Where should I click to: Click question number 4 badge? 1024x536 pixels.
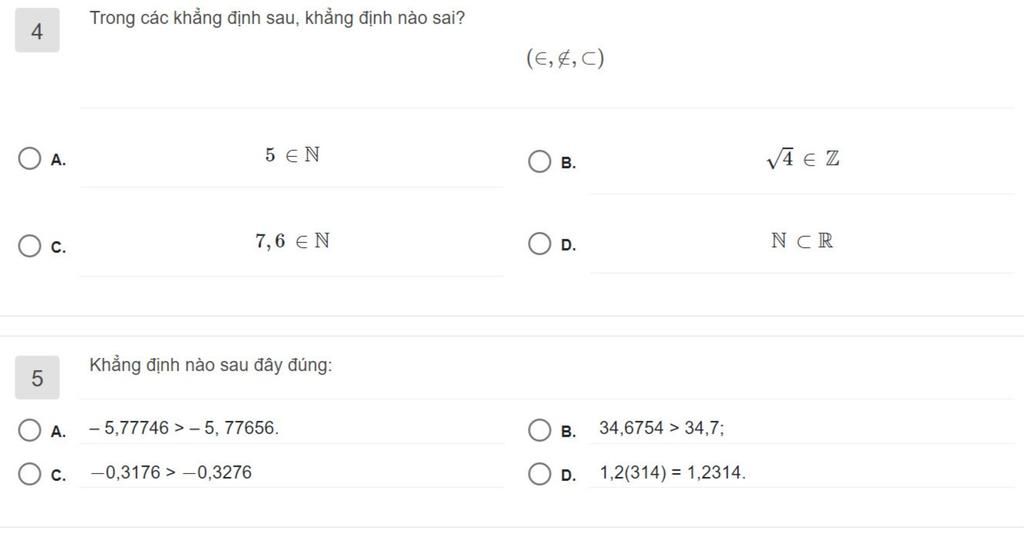point(37,31)
